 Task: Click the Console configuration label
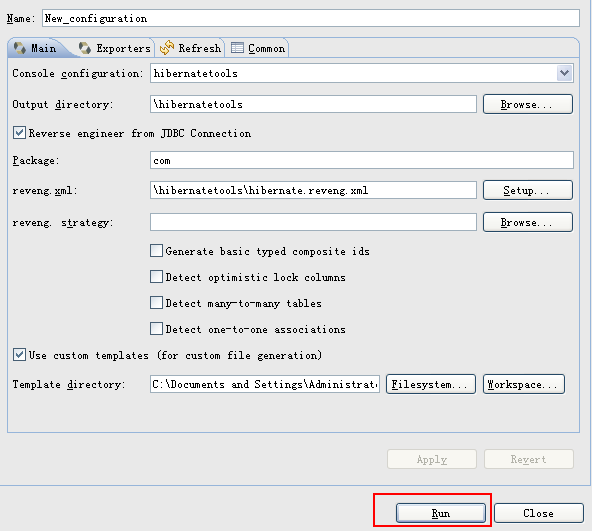pos(78,73)
